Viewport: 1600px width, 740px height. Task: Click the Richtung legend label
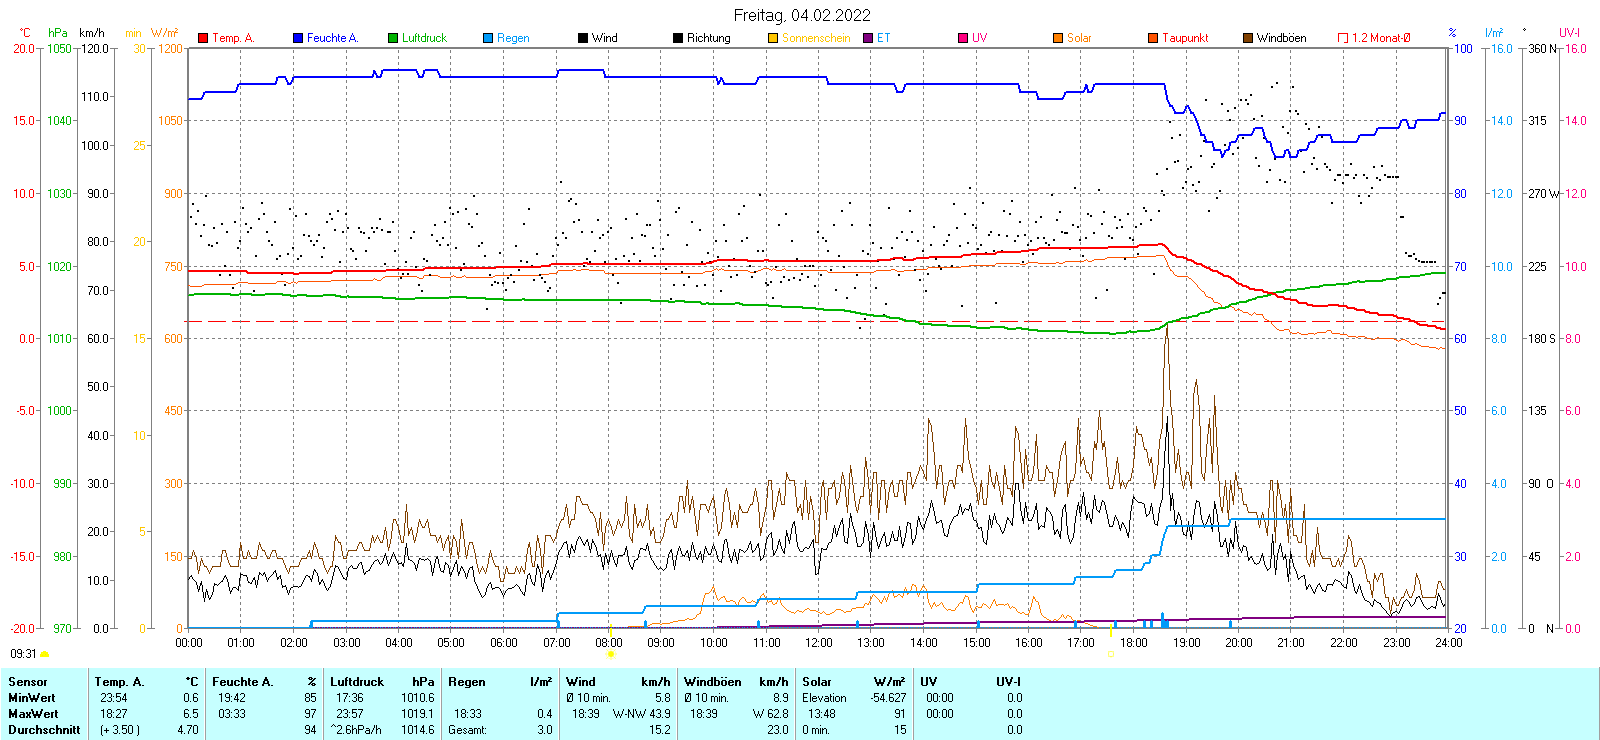pyautogui.click(x=708, y=38)
